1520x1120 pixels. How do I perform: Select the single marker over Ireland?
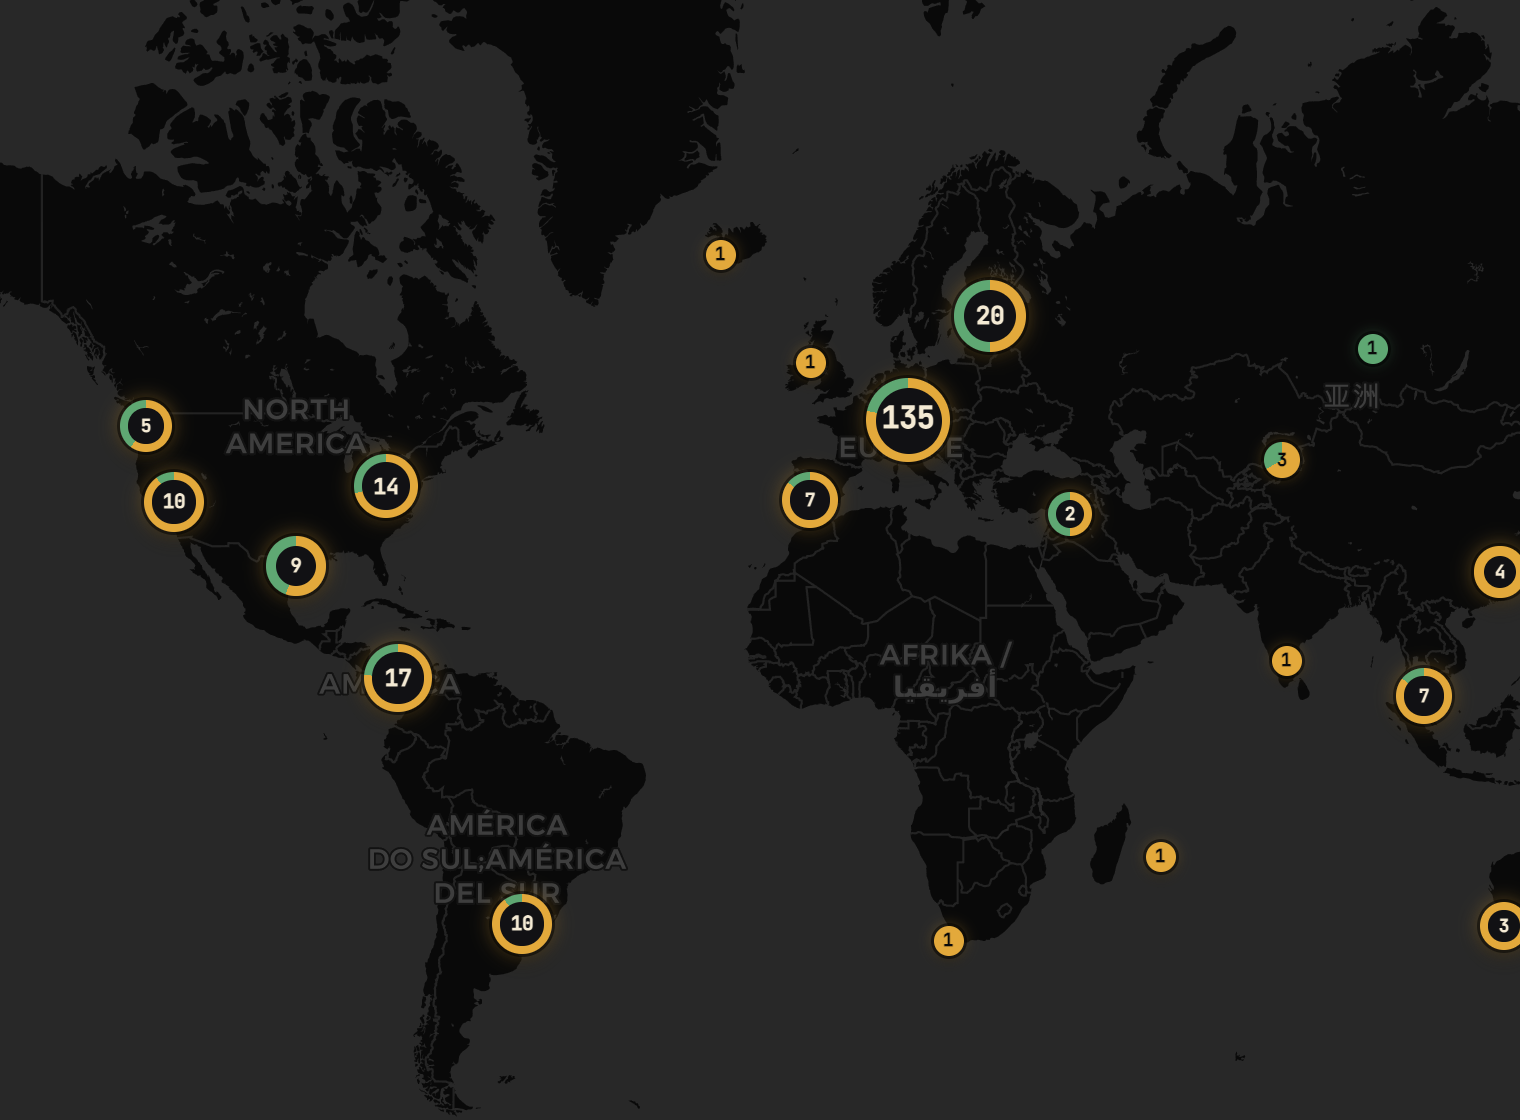[x=811, y=363]
